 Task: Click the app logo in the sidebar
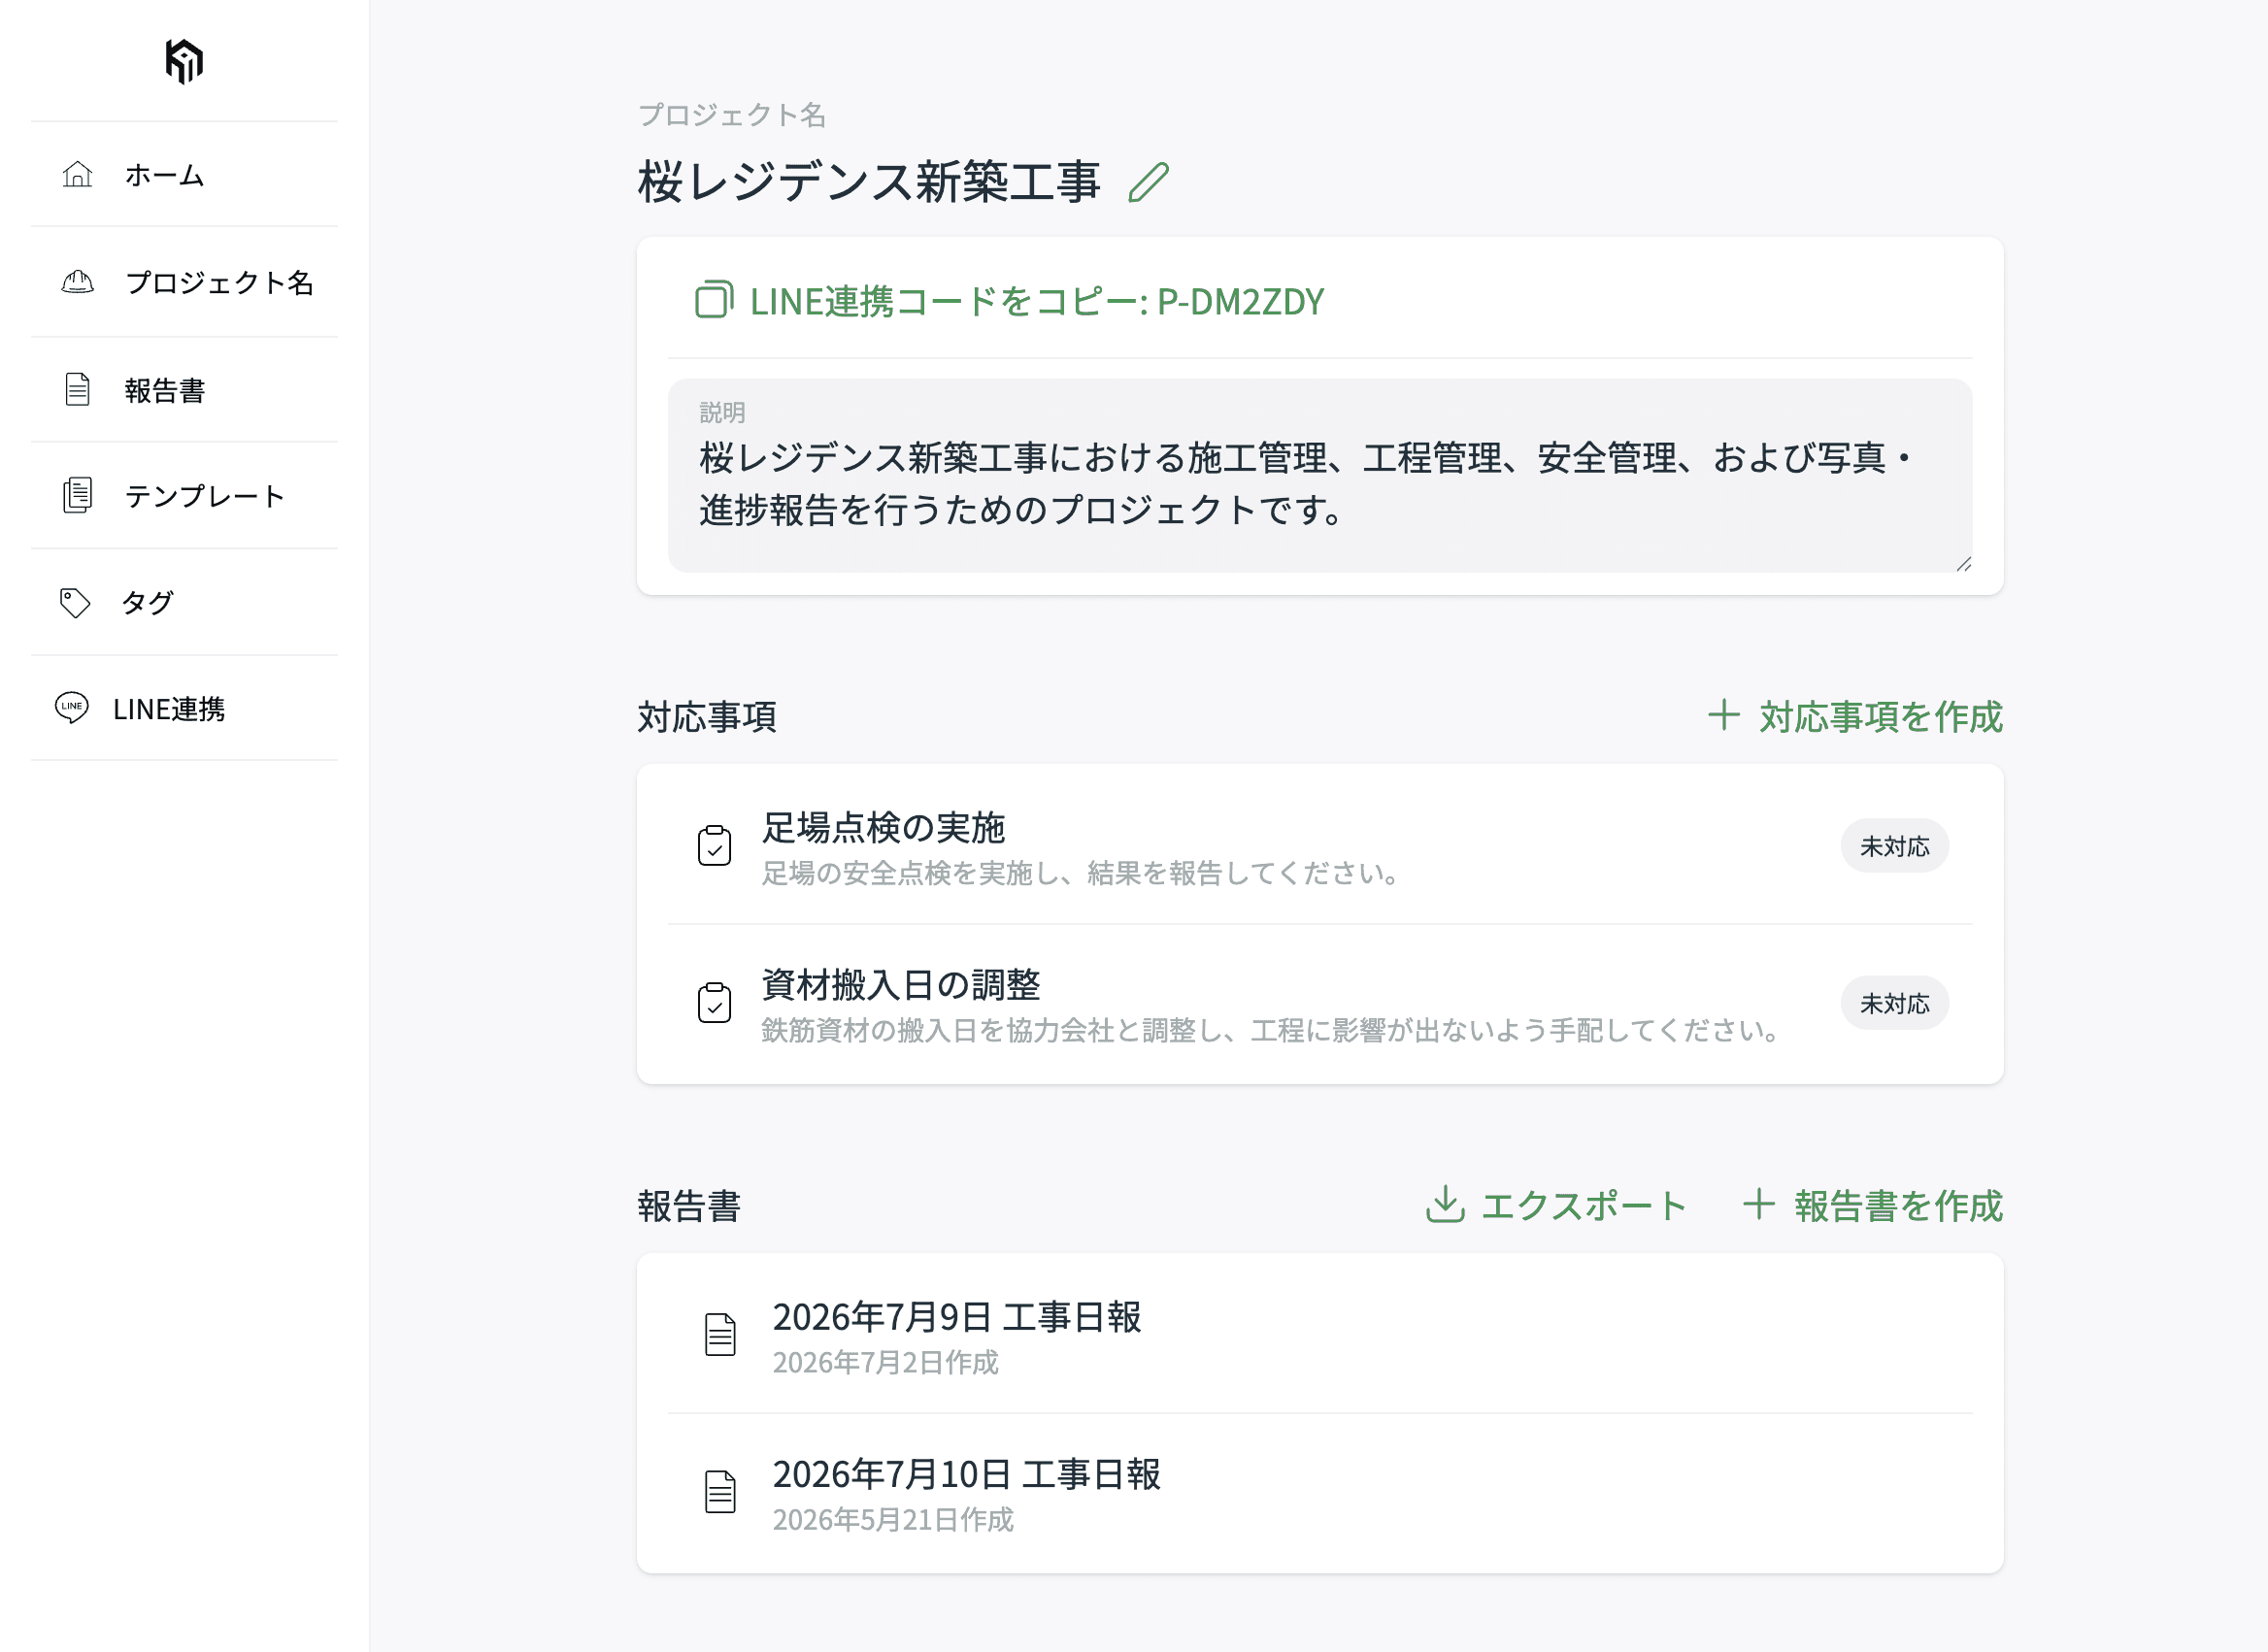(184, 61)
